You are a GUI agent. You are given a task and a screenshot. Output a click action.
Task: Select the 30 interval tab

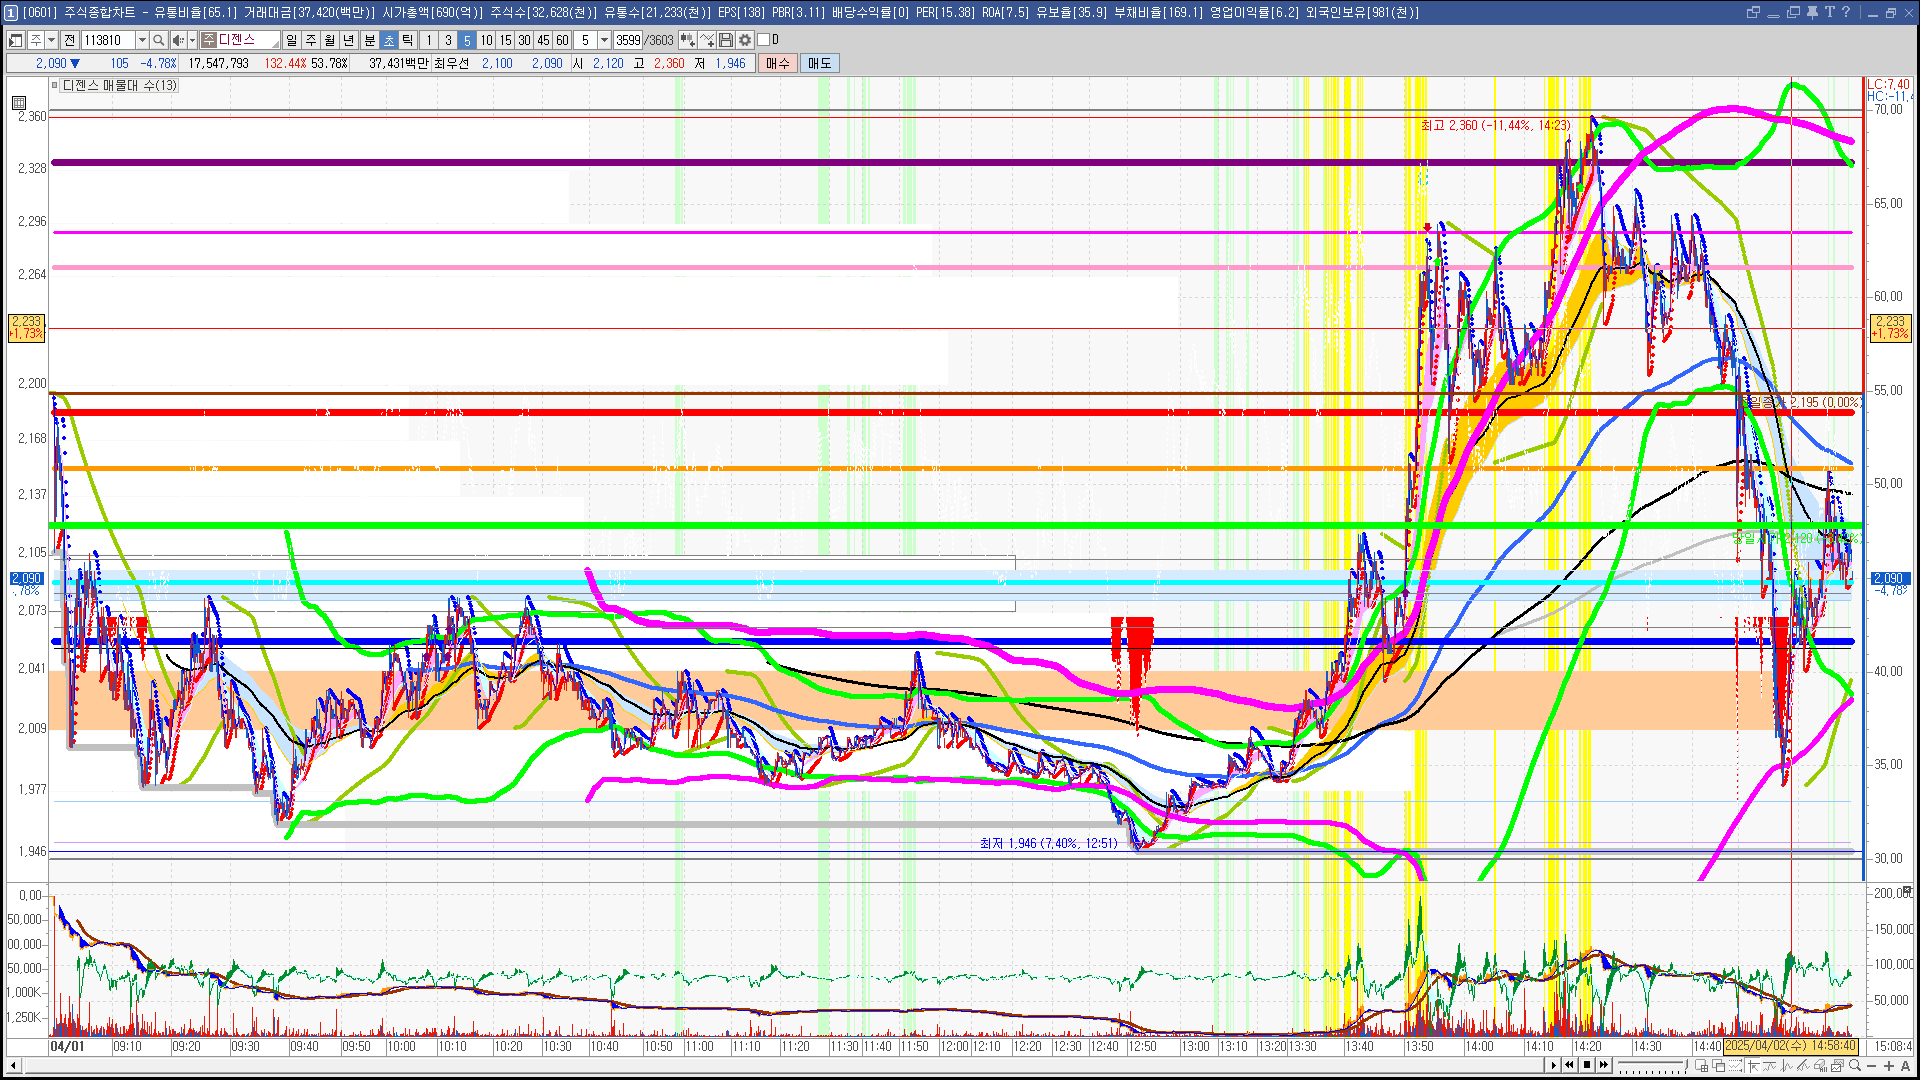click(x=524, y=40)
